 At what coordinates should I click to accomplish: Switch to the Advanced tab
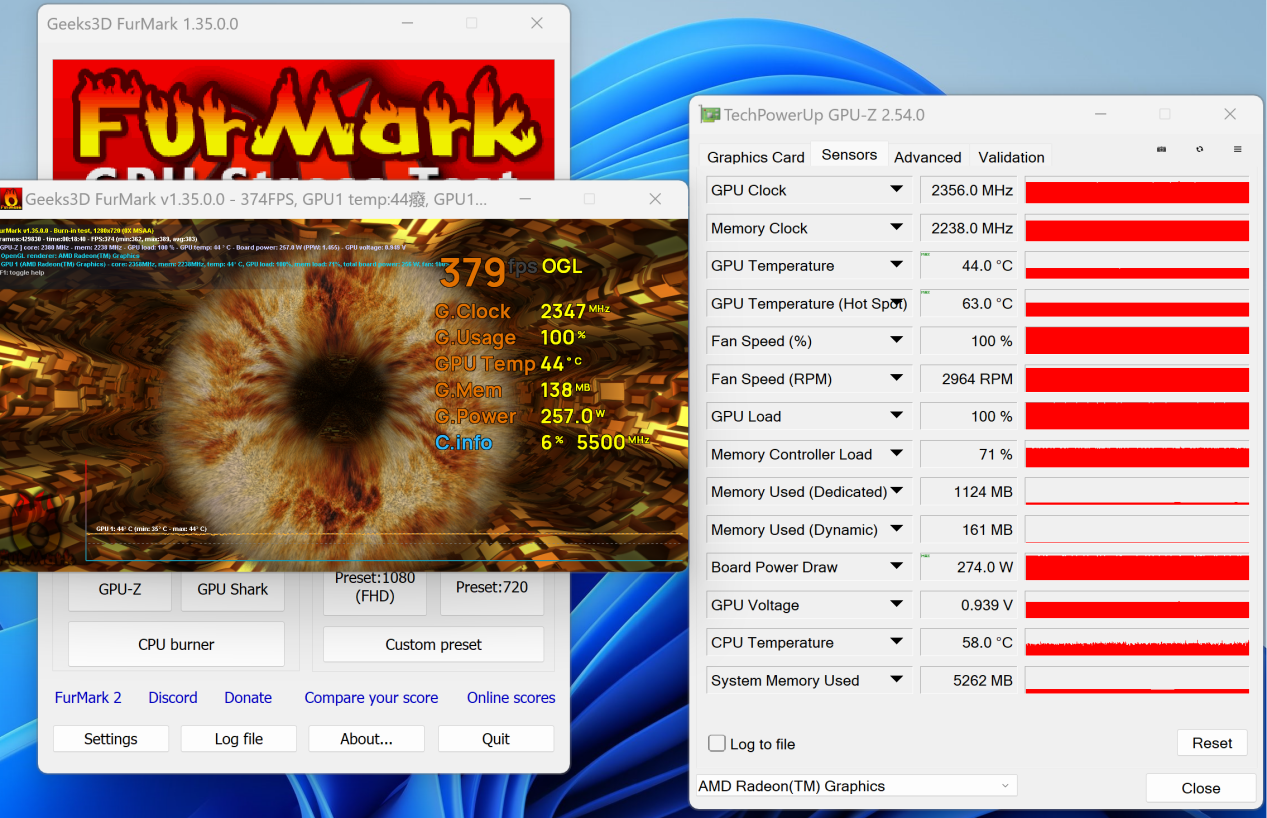point(927,157)
